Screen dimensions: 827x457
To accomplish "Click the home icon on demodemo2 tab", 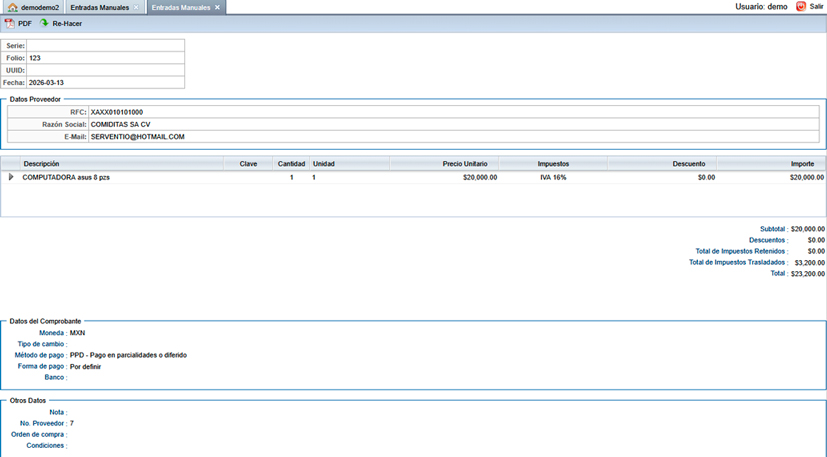I will click(x=12, y=7).
